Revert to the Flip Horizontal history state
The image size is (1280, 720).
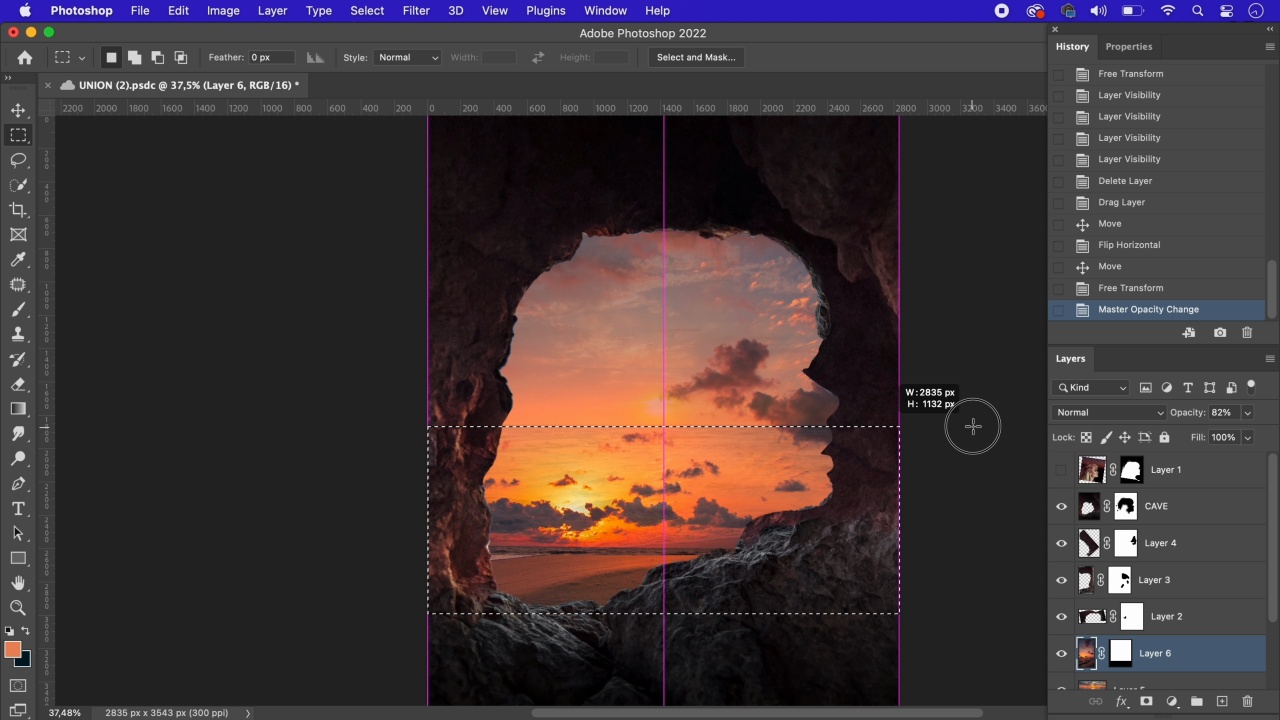click(x=1129, y=245)
